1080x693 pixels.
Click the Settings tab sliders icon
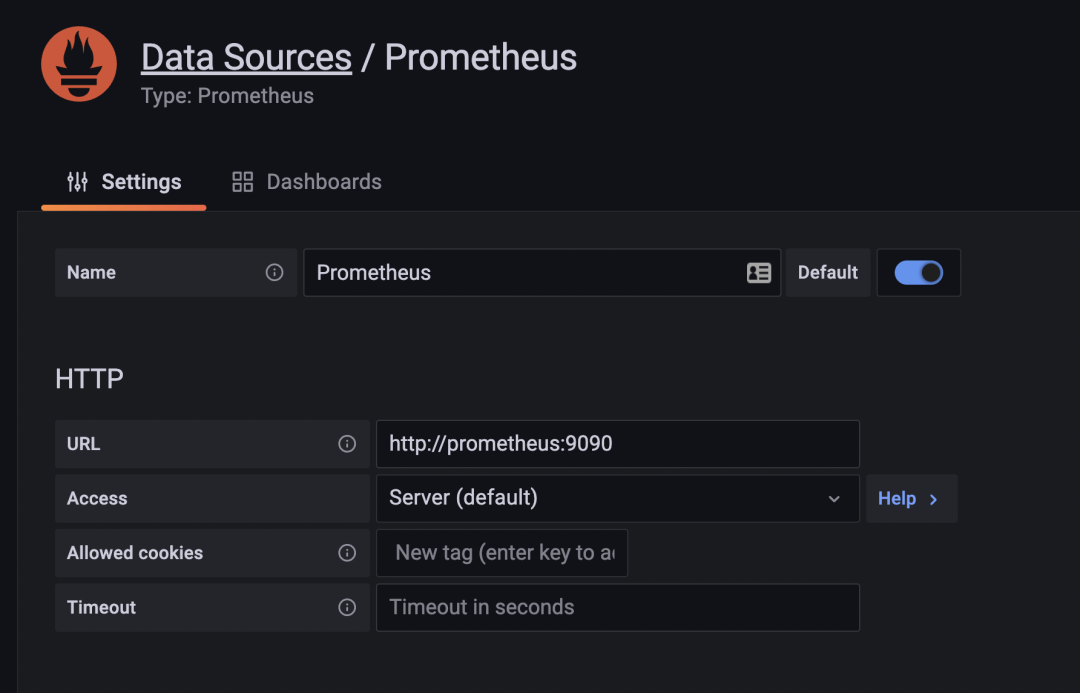coord(77,182)
